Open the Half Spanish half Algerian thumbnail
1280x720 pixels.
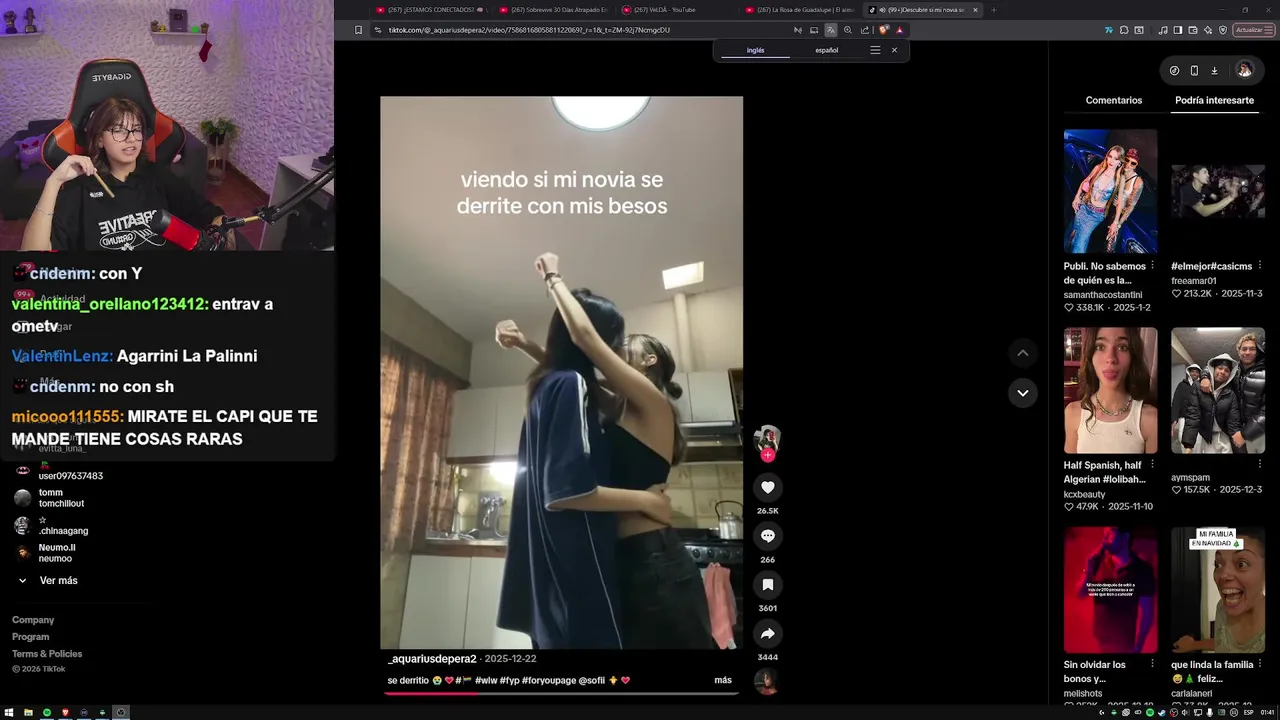pyautogui.click(x=1110, y=390)
